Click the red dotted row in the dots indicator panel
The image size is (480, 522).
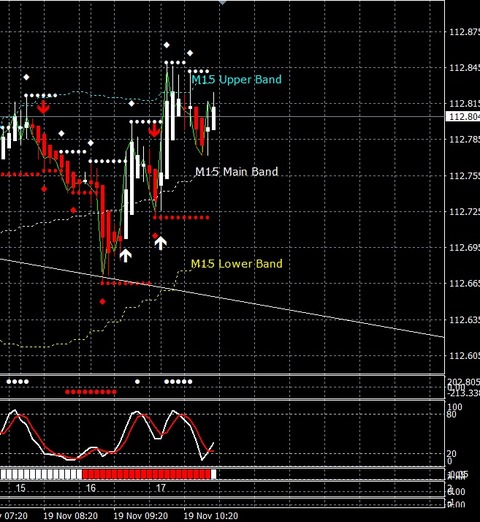click(x=91, y=392)
